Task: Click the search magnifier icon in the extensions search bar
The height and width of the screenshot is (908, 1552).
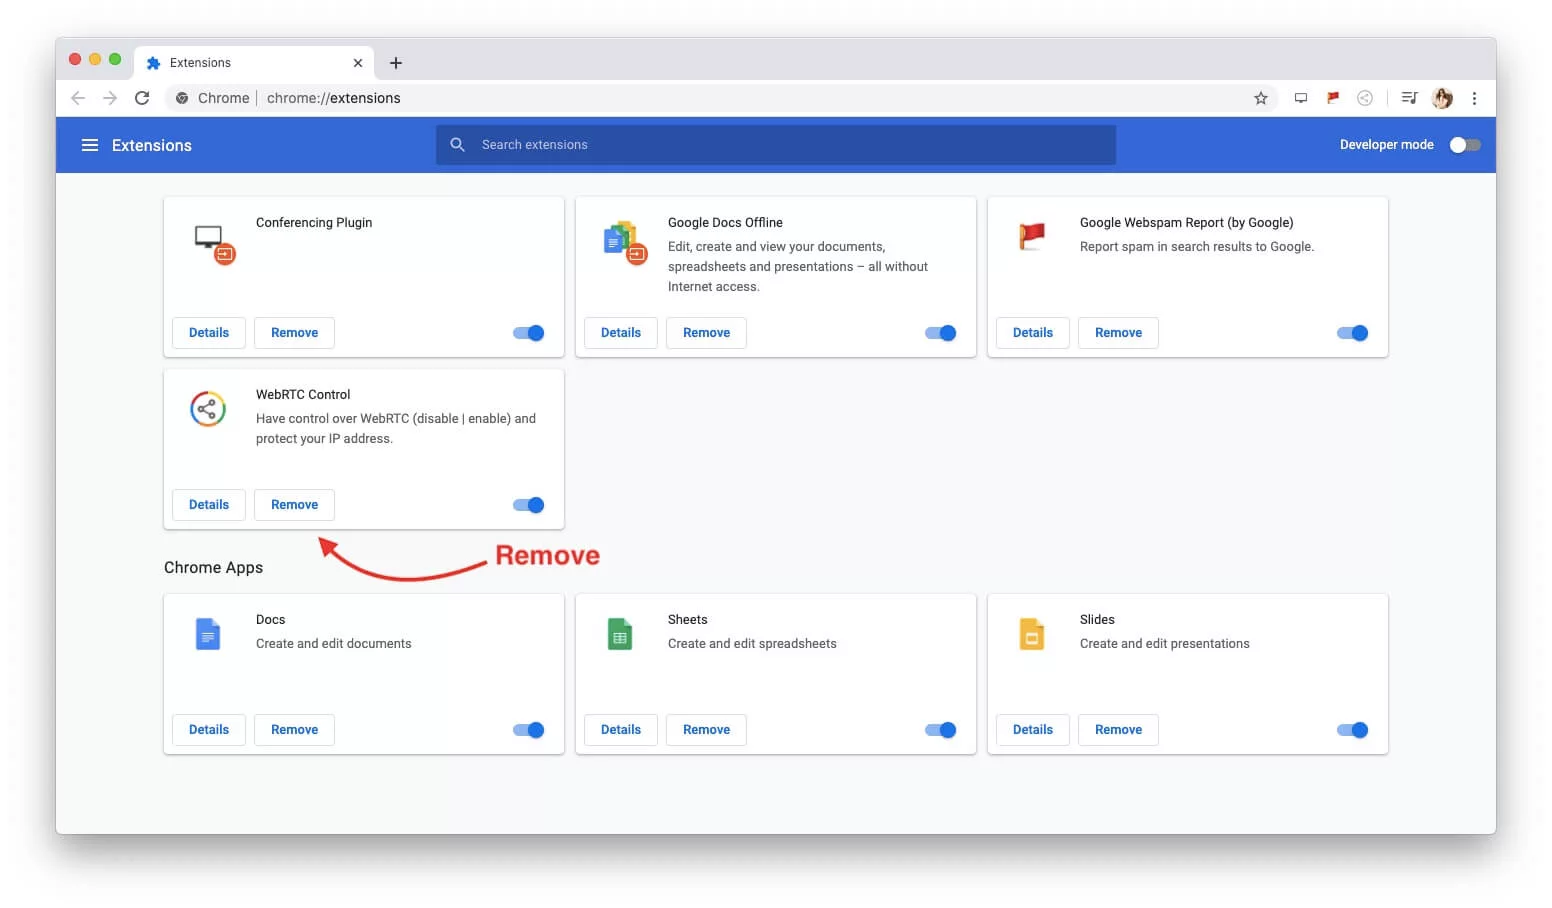Action: point(458,144)
